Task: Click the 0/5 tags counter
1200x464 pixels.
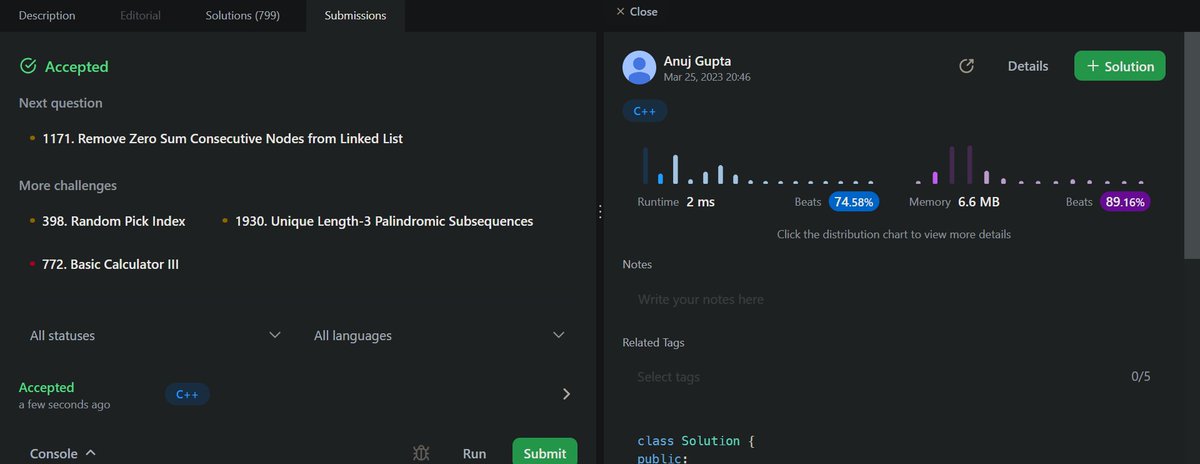Action: (x=1141, y=377)
